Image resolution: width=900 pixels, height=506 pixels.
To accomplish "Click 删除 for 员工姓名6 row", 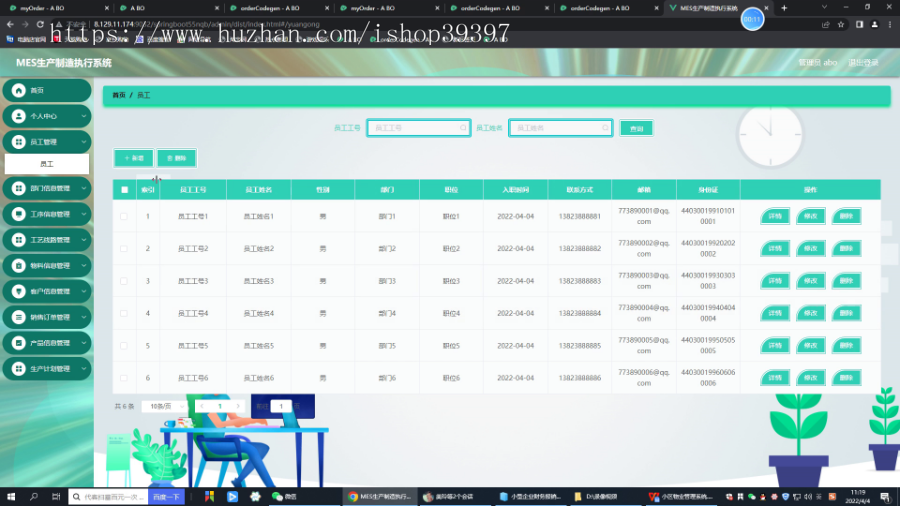I will click(x=846, y=378).
